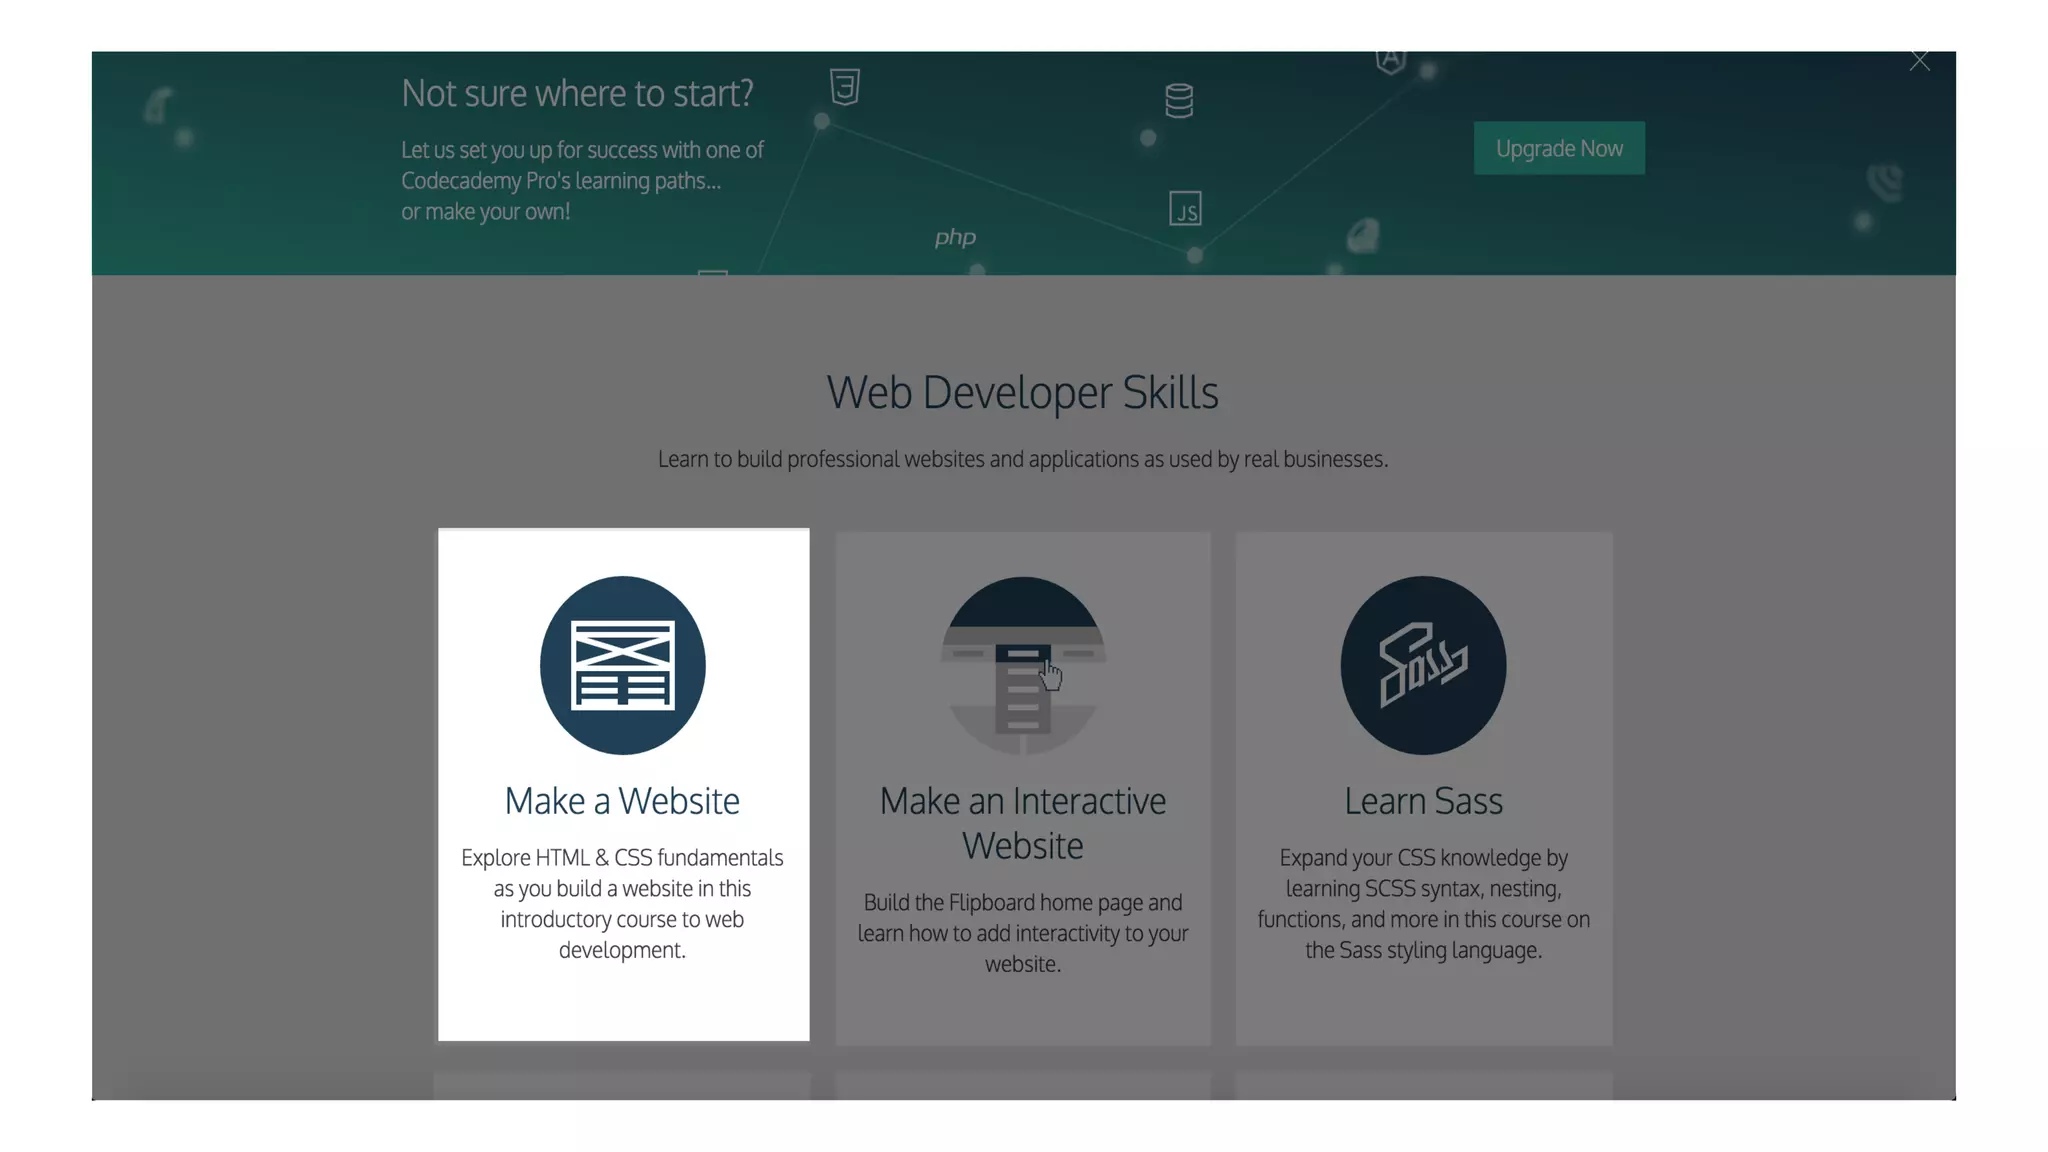Click the CSS3 shield icon in banner
Viewport: 2048px width, 1152px height.
[845, 87]
